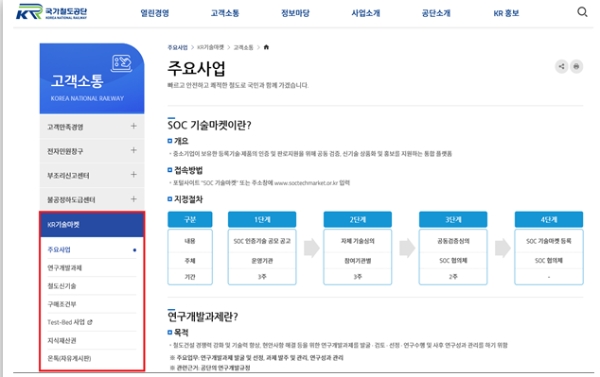Click the print icon button
Viewport: 600px width, 377px height.
[x=576, y=67]
